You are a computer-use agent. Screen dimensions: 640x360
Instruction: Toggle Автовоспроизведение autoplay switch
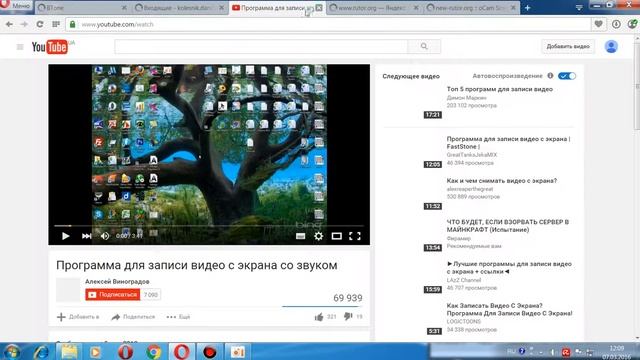pos(567,76)
